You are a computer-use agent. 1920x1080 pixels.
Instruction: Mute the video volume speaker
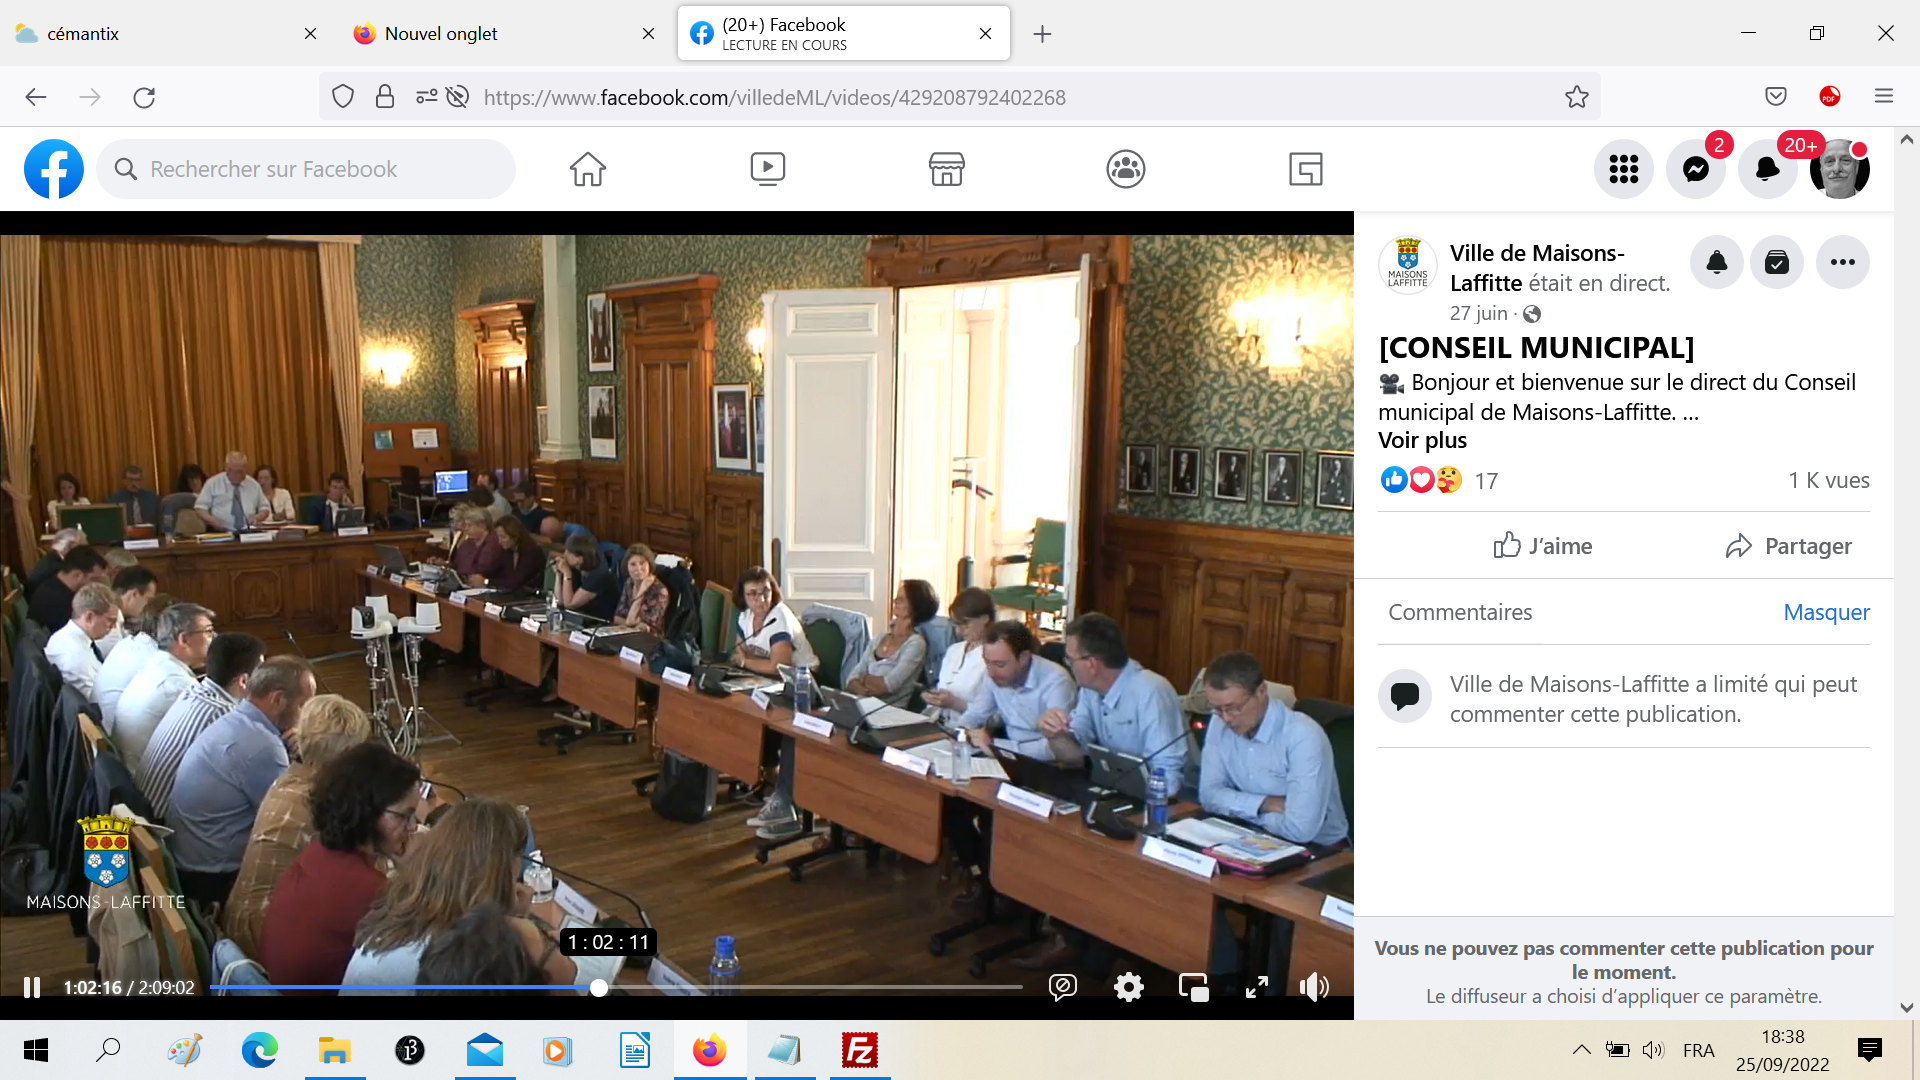coord(1314,987)
